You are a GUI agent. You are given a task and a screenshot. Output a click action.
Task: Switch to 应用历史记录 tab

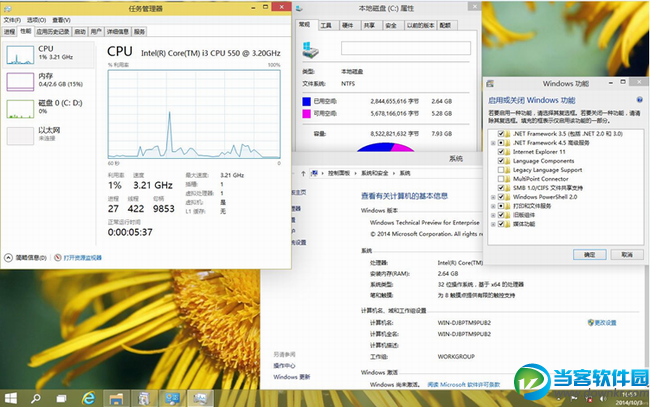[x=53, y=31]
